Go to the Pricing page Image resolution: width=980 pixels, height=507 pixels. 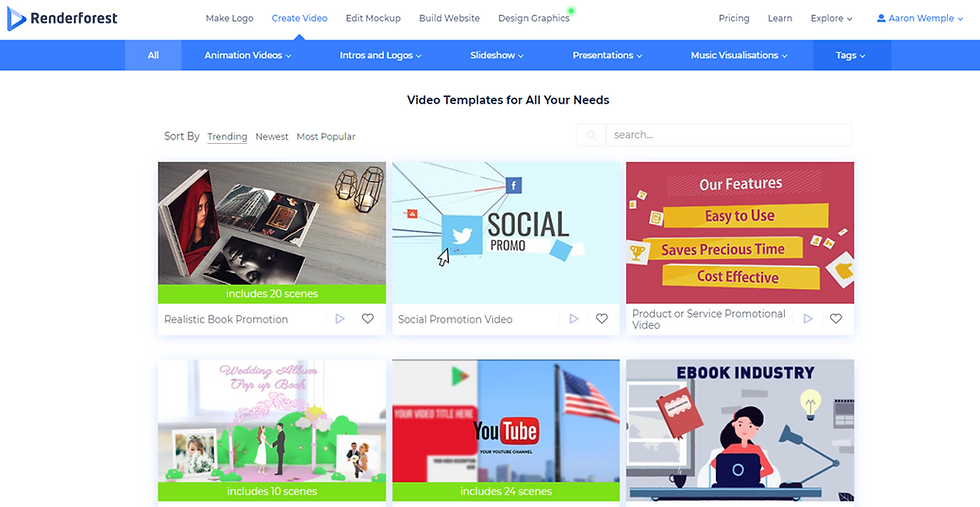tap(734, 18)
